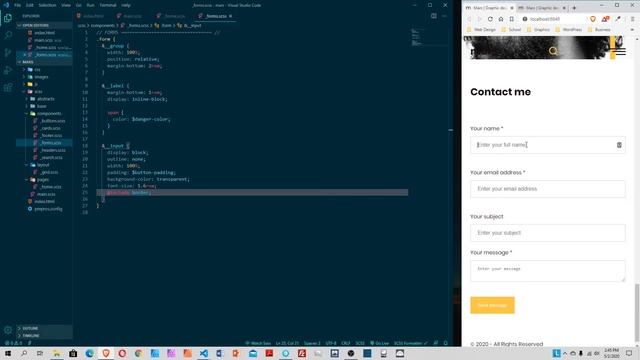Open the Search view in the activity bar
The width and height of the screenshot is (640, 360).
(8, 35)
